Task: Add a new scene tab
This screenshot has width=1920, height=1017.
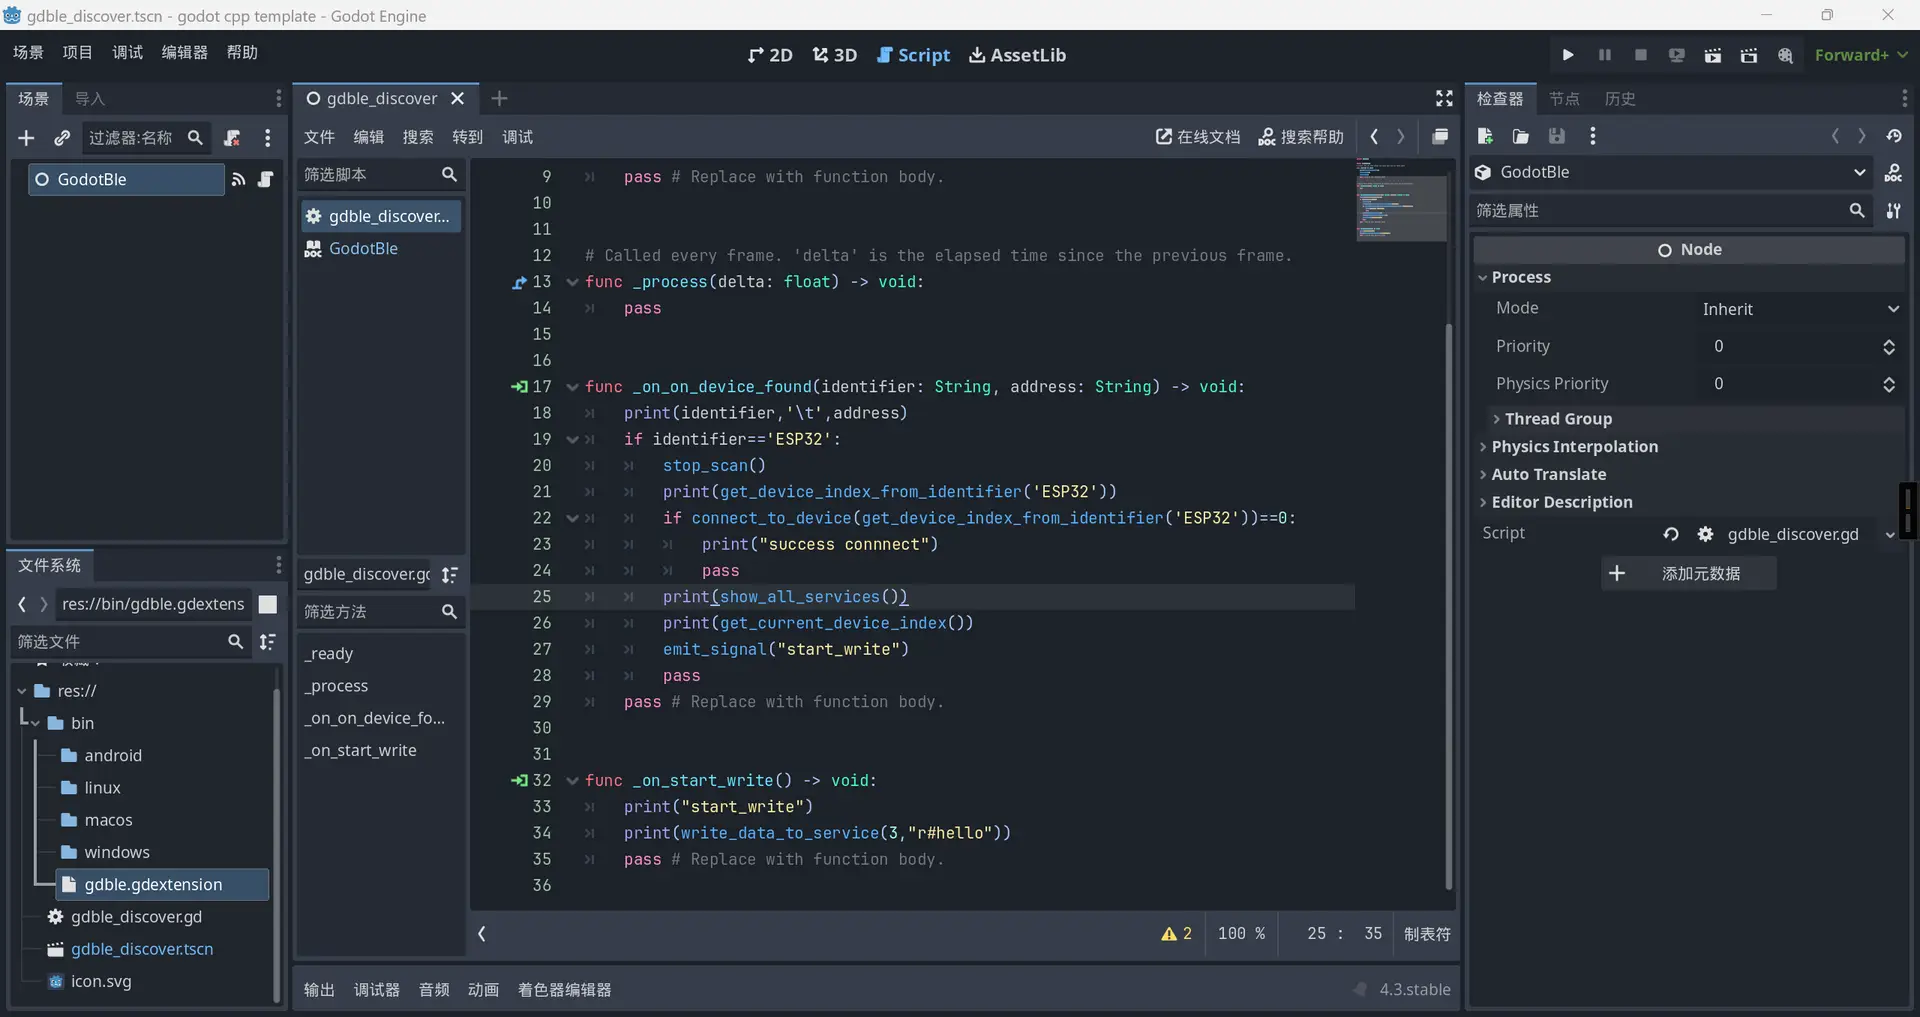Action: (x=500, y=98)
